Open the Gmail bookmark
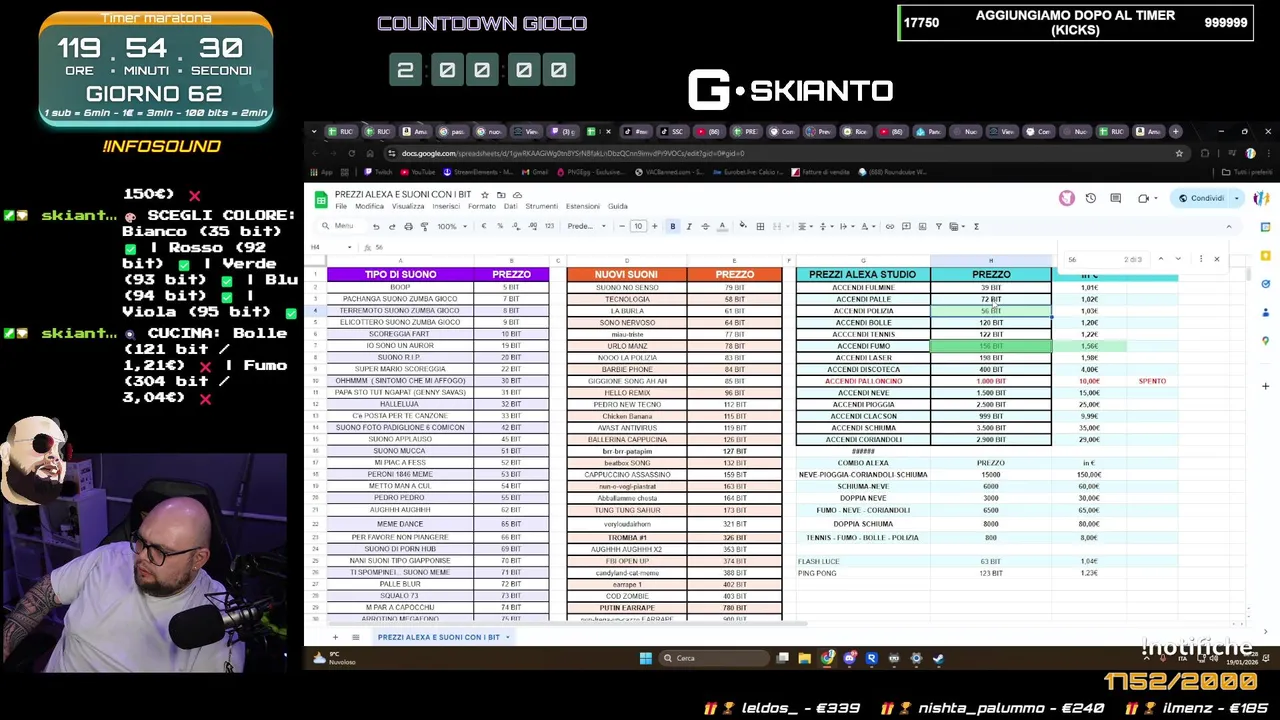Viewport: 1280px width, 720px height. [534, 172]
